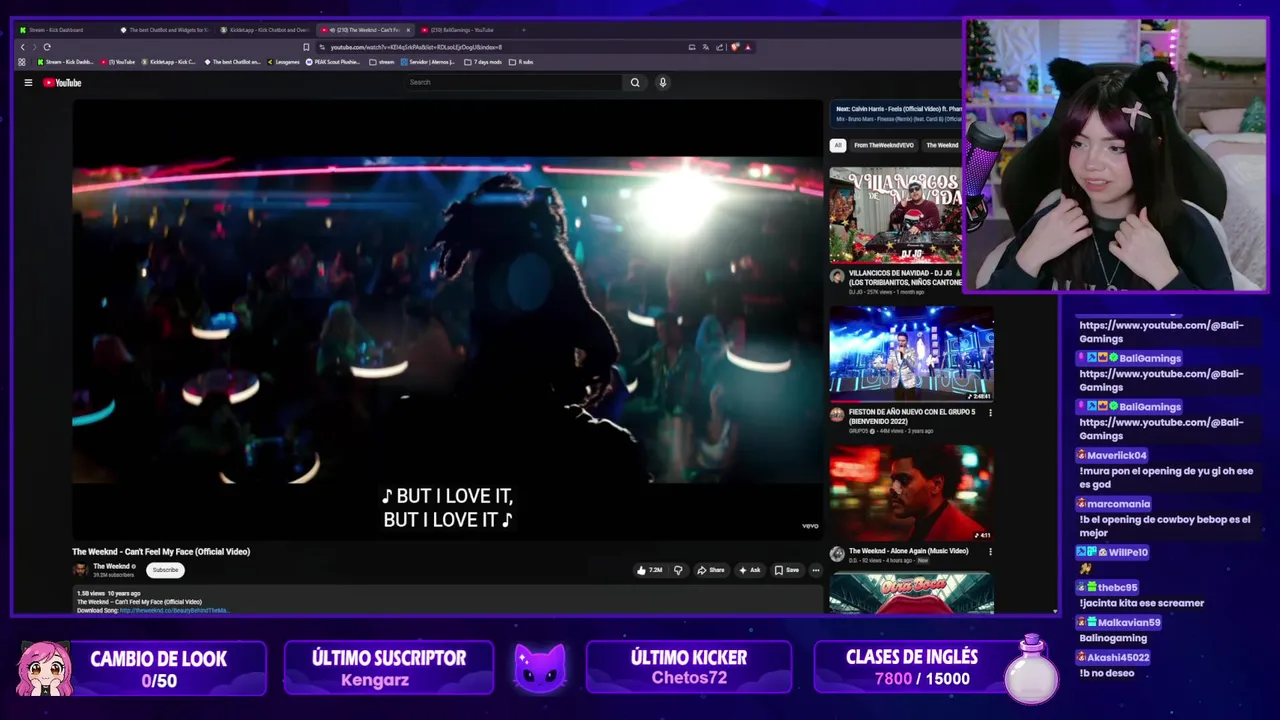The height and width of the screenshot is (720, 1280).
Task: Click WillPe10 username in chat
Action: 1128,552
